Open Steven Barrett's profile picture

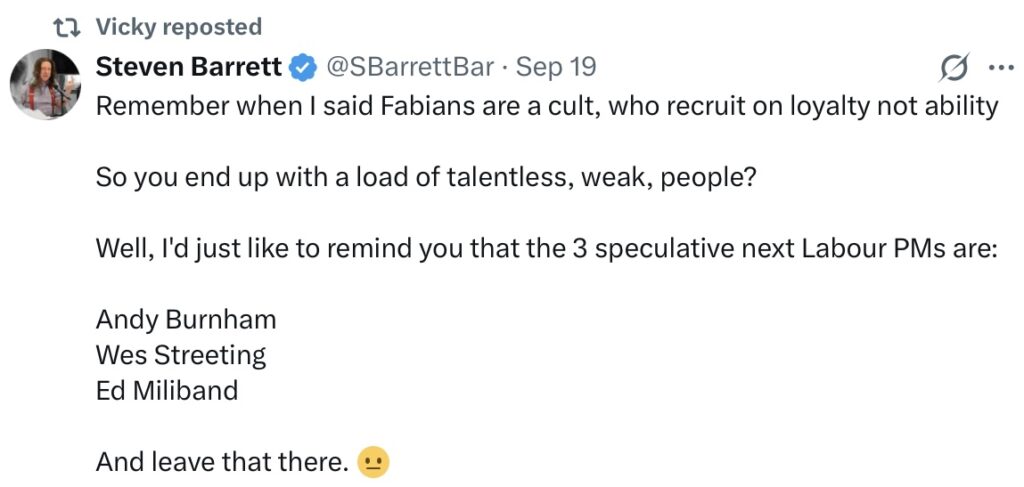click(x=45, y=84)
